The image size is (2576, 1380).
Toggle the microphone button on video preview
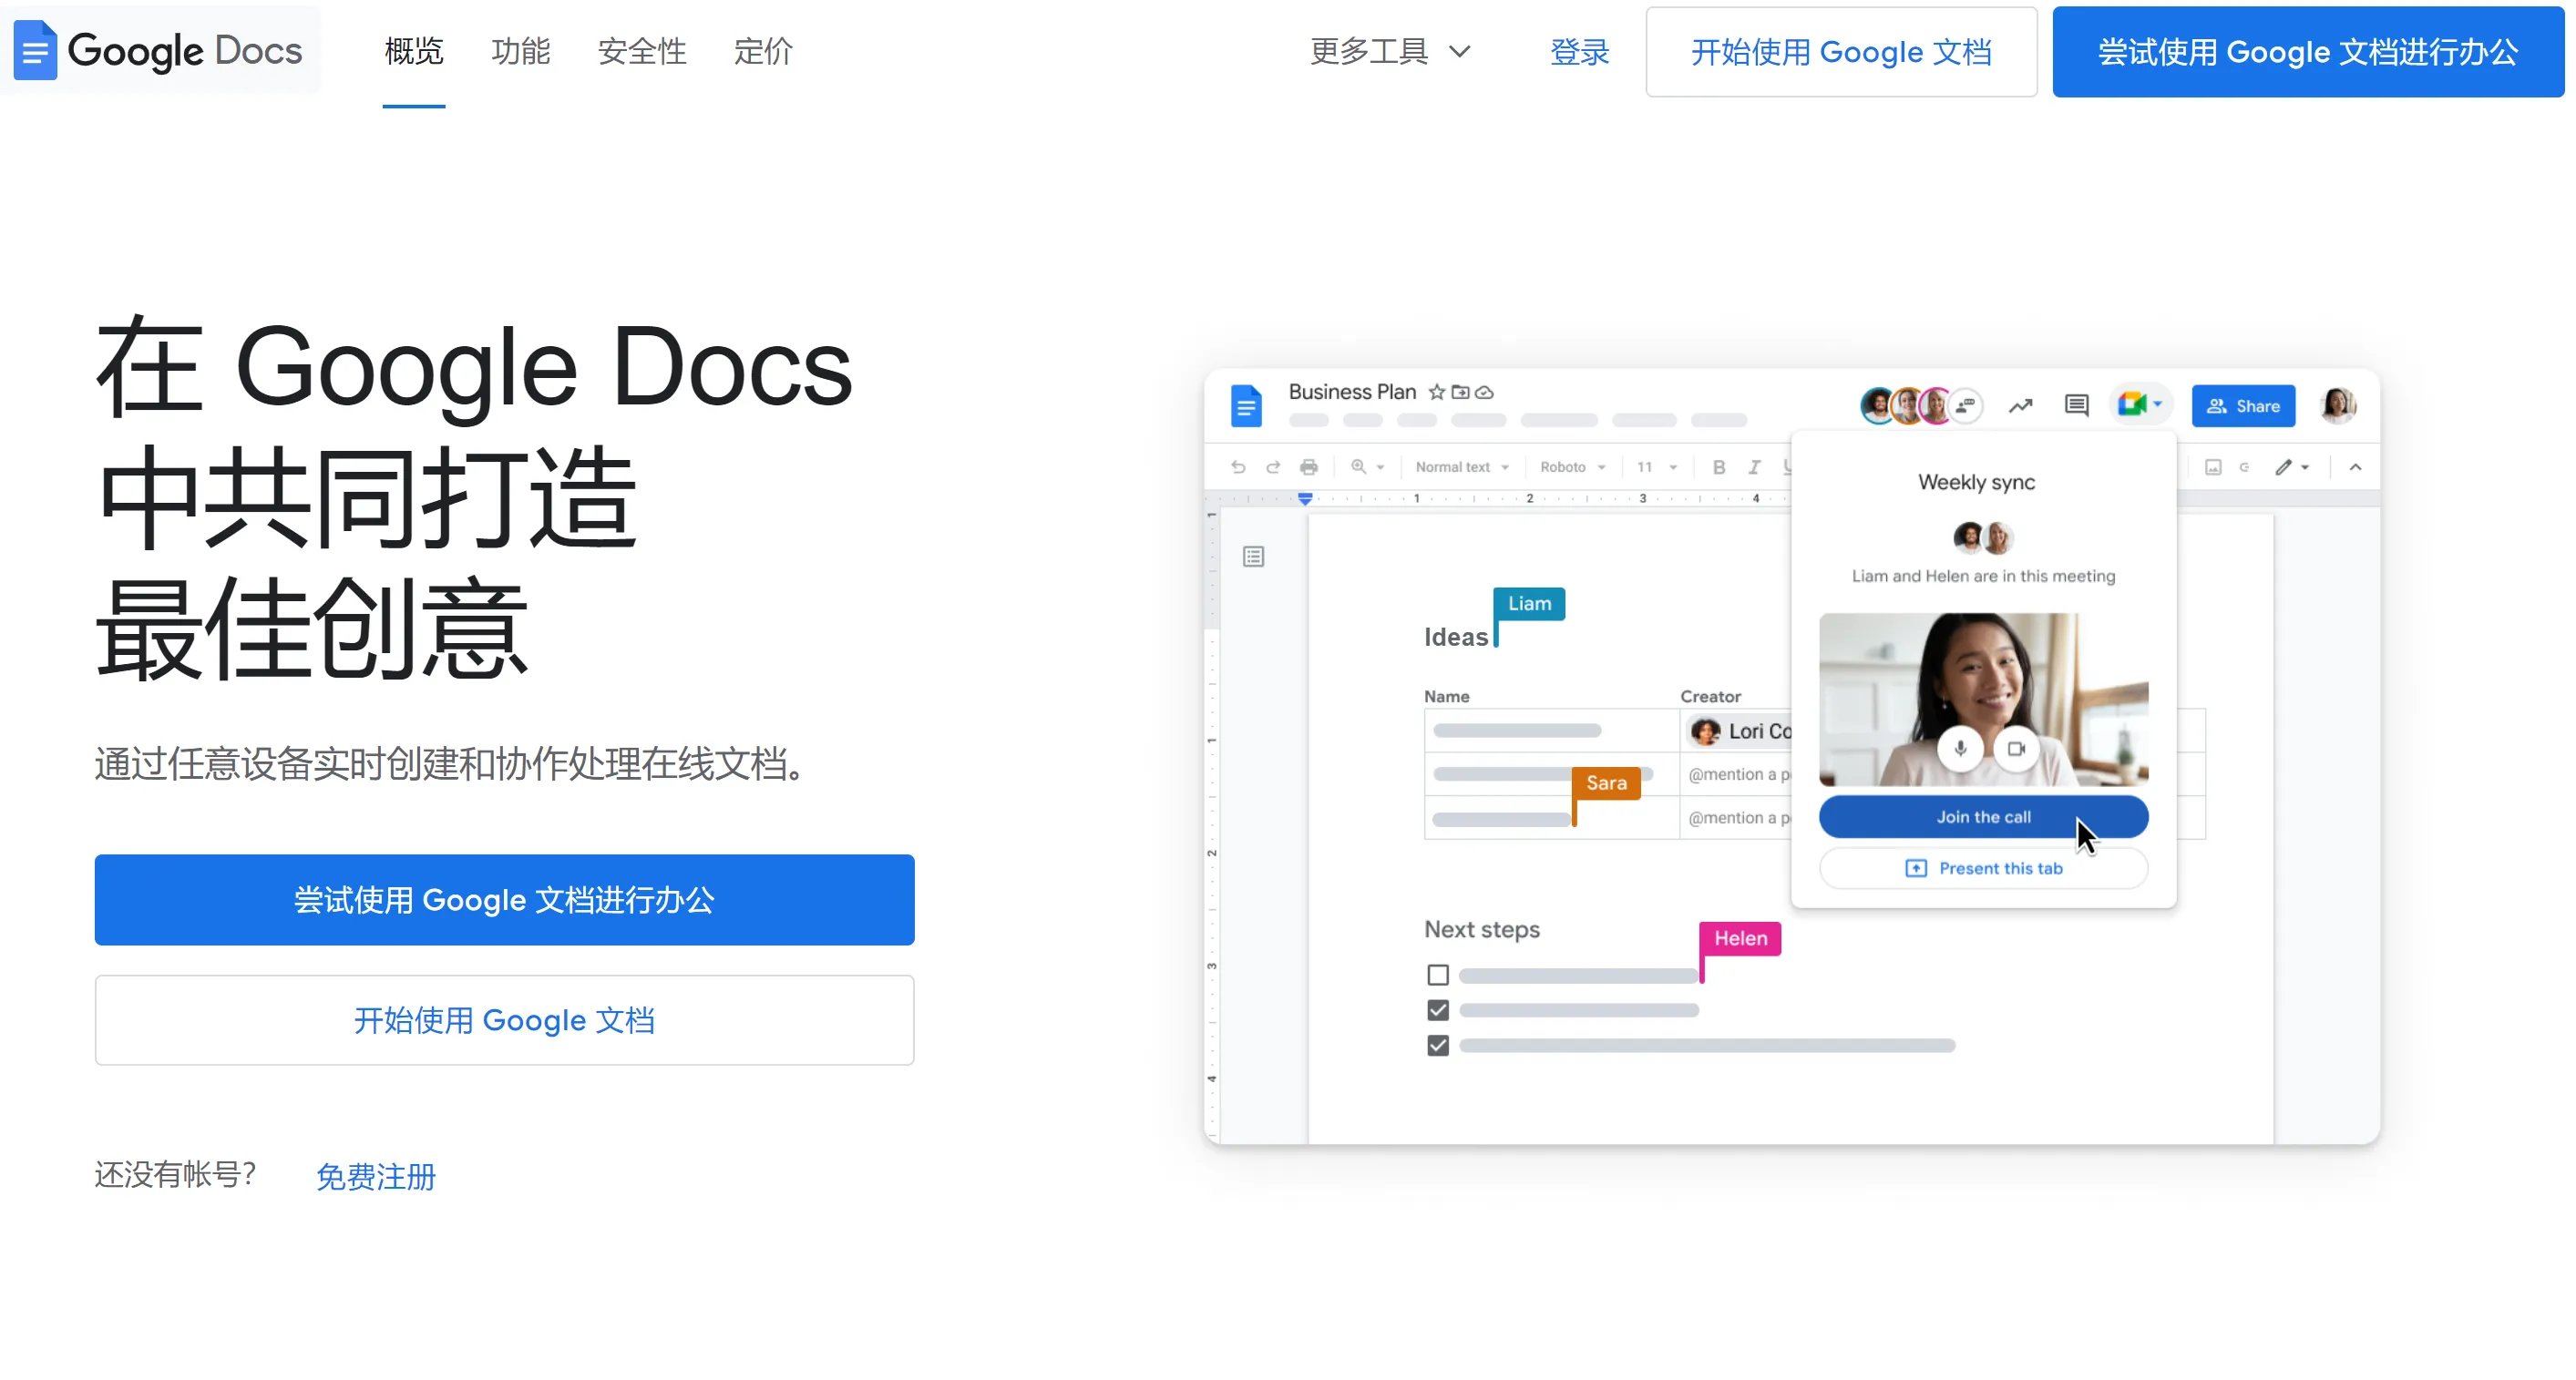point(1960,748)
